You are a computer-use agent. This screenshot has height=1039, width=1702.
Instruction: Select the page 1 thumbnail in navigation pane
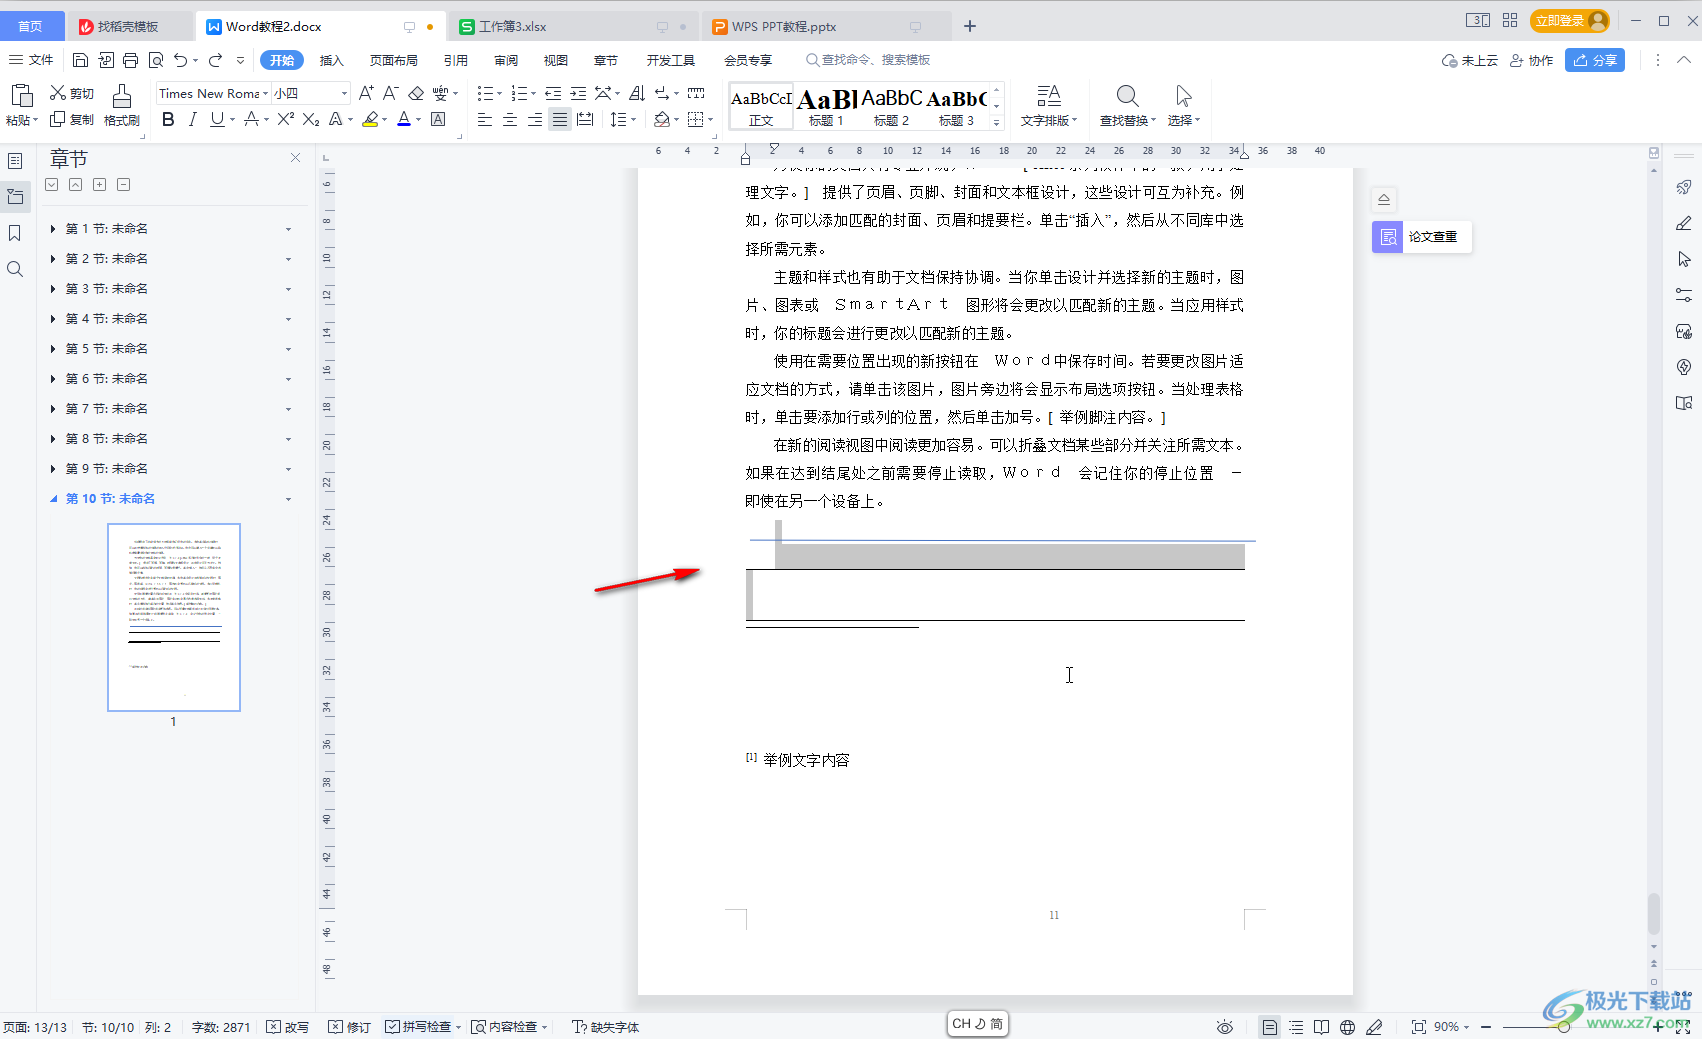click(174, 617)
